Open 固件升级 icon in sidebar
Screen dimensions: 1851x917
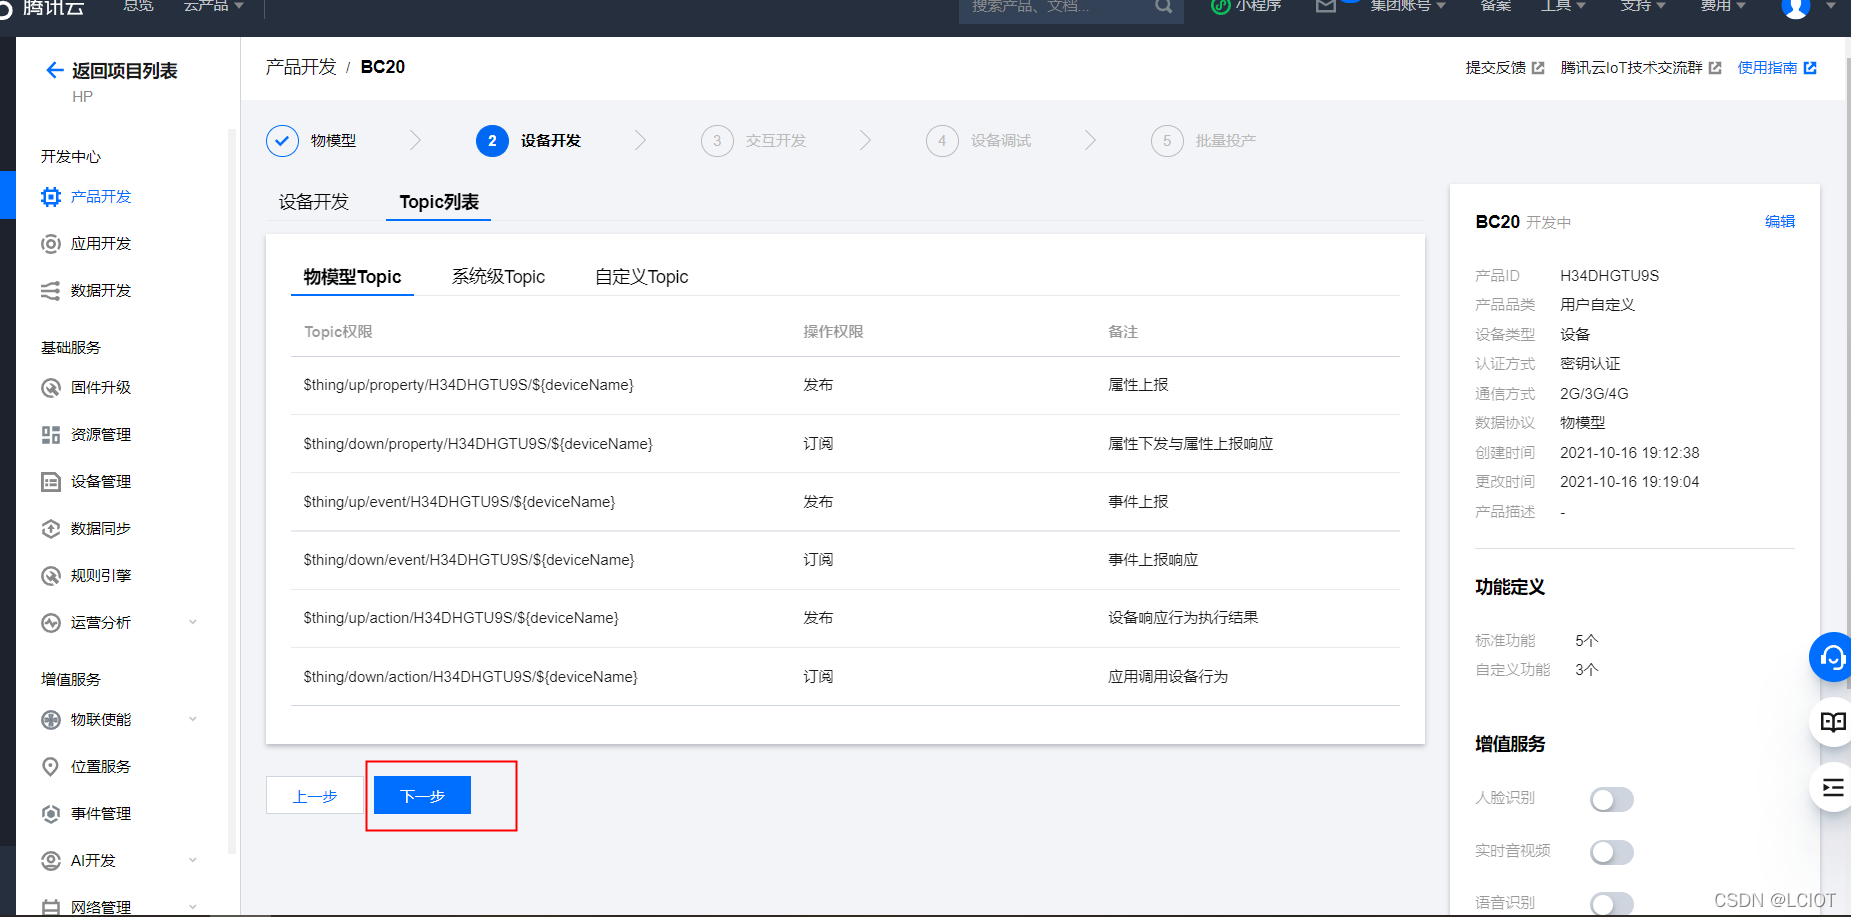point(51,388)
